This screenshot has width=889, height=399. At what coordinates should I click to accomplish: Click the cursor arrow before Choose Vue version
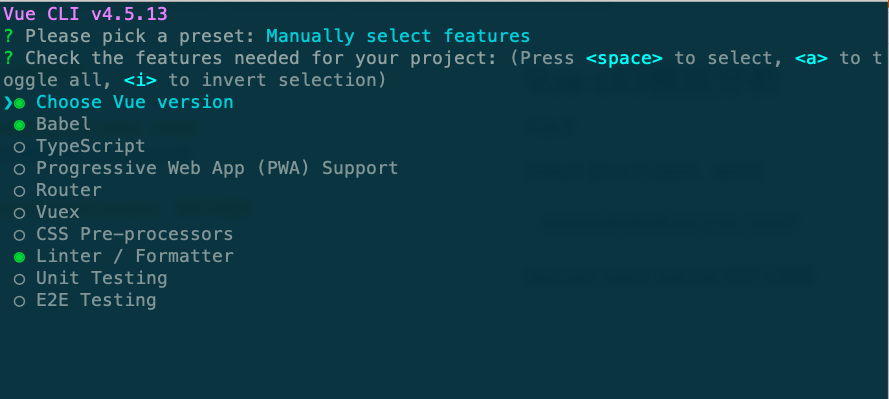coord(8,103)
